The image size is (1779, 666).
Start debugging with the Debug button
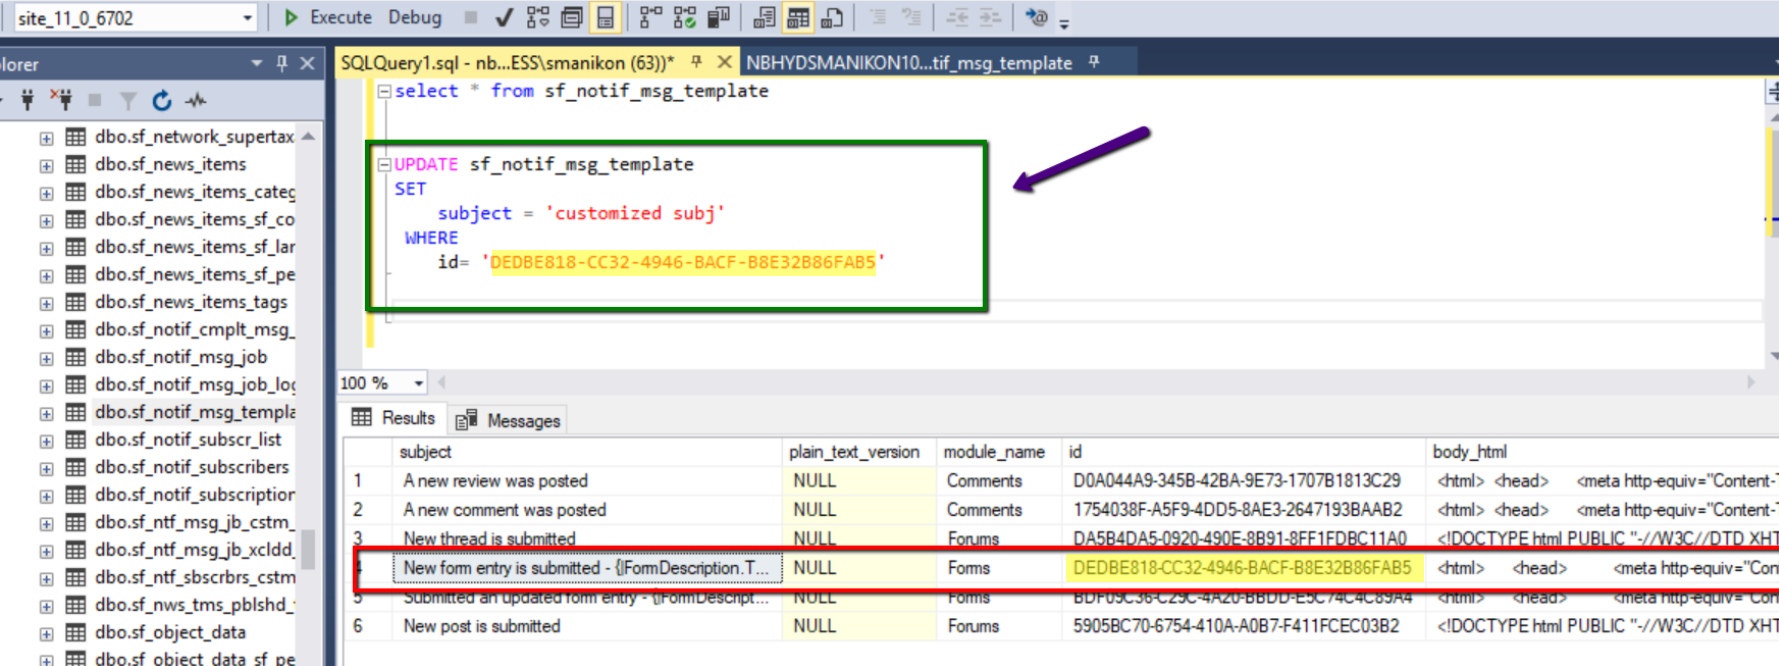[x=415, y=17]
